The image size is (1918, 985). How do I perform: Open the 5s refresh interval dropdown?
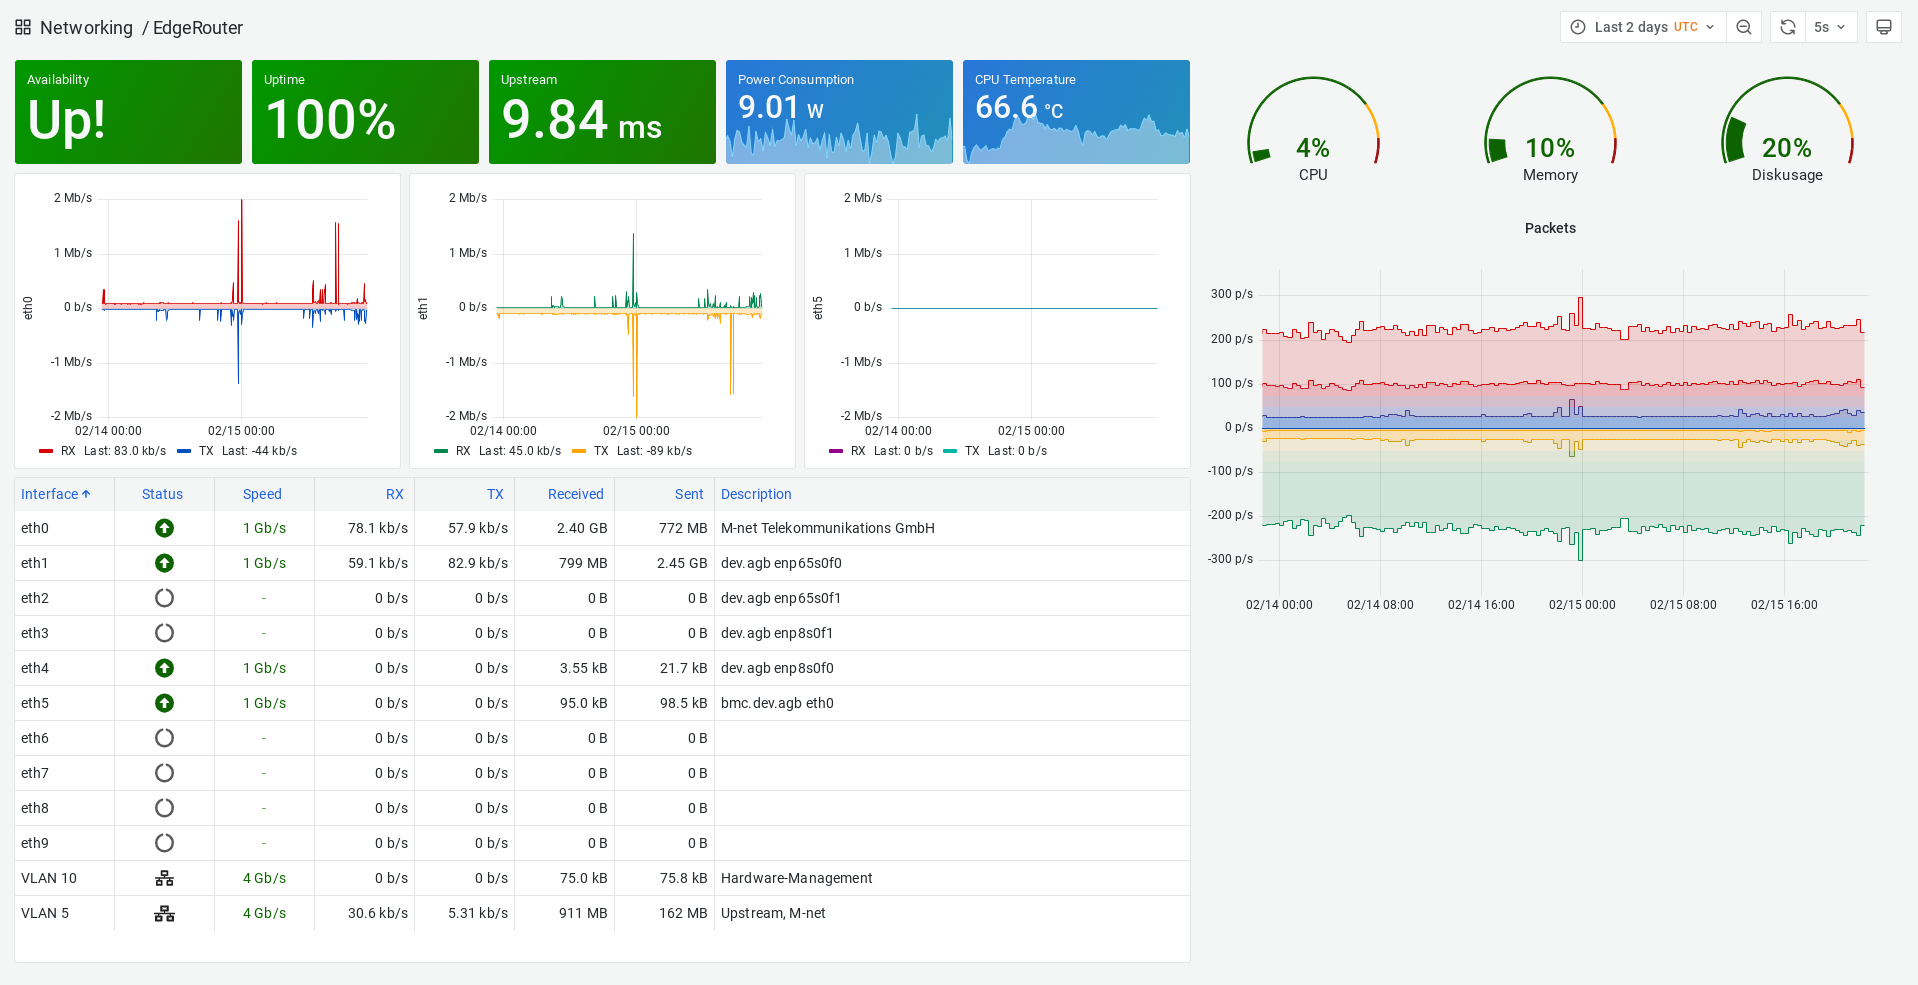coord(1831,27)
